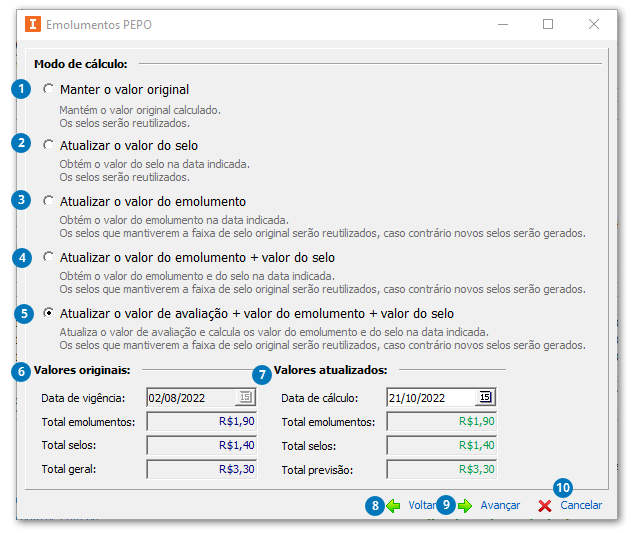Click the "Data de cálculo:" label
The width and height of the screenshot is (631, 533).
click(320, 398)
